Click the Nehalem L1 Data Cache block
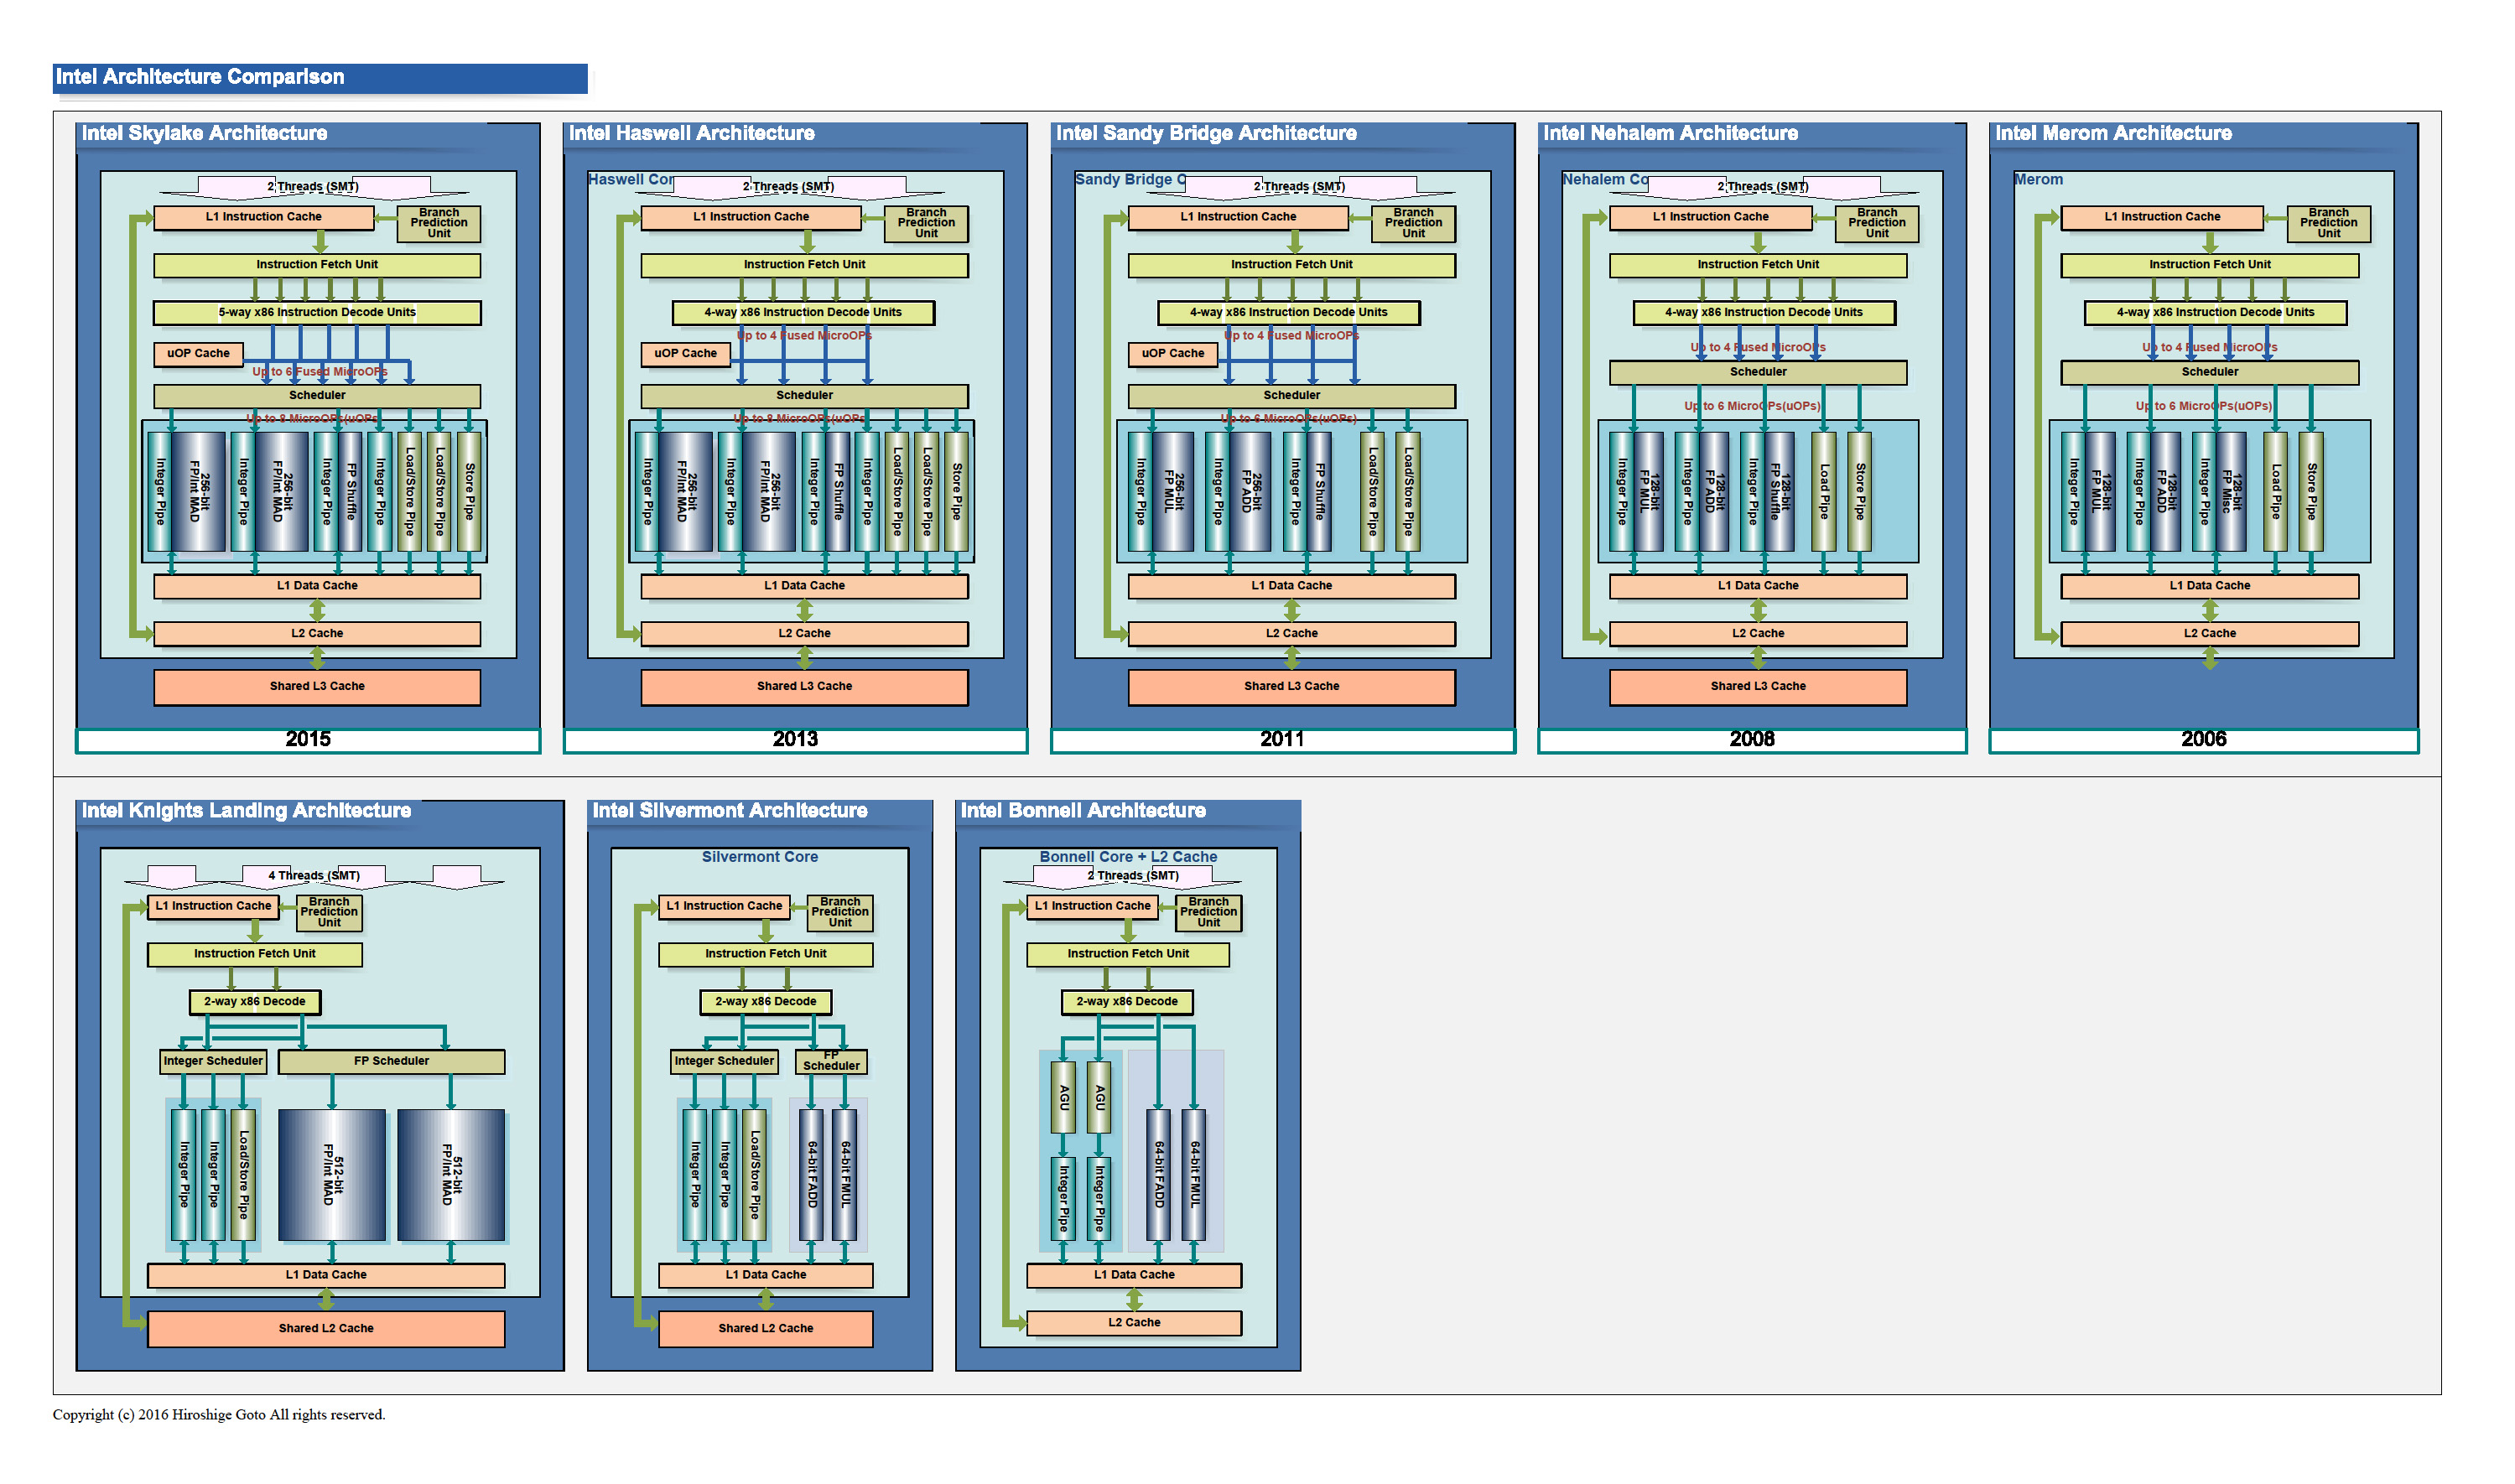 coord(1759,587)
